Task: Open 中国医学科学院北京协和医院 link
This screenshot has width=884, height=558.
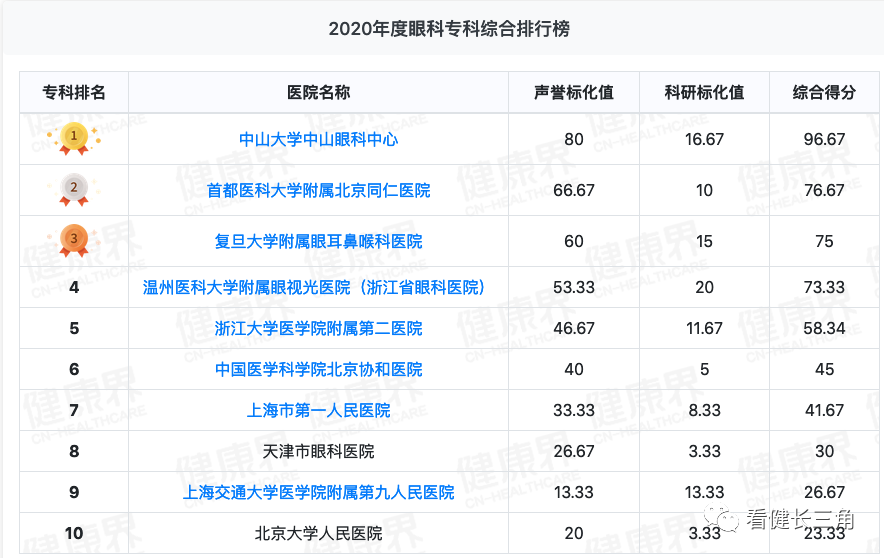Action: (x=319, y=369)
